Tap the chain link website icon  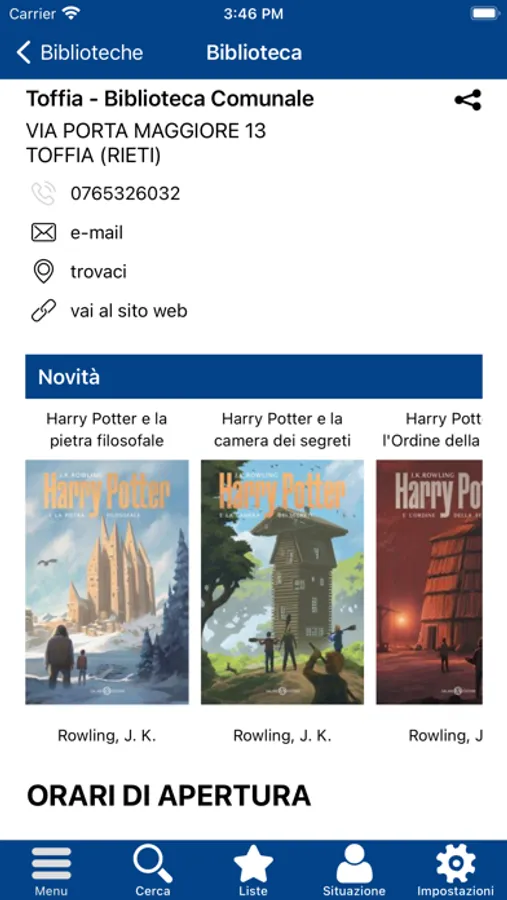point(44,311)
